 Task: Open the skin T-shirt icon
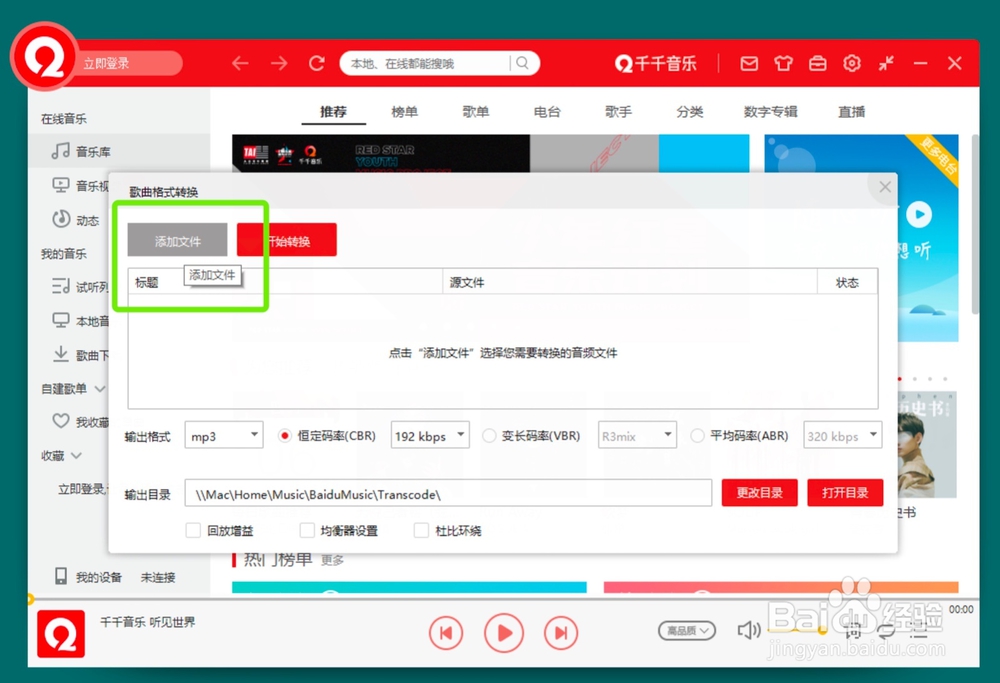click(x=783, y=63)
